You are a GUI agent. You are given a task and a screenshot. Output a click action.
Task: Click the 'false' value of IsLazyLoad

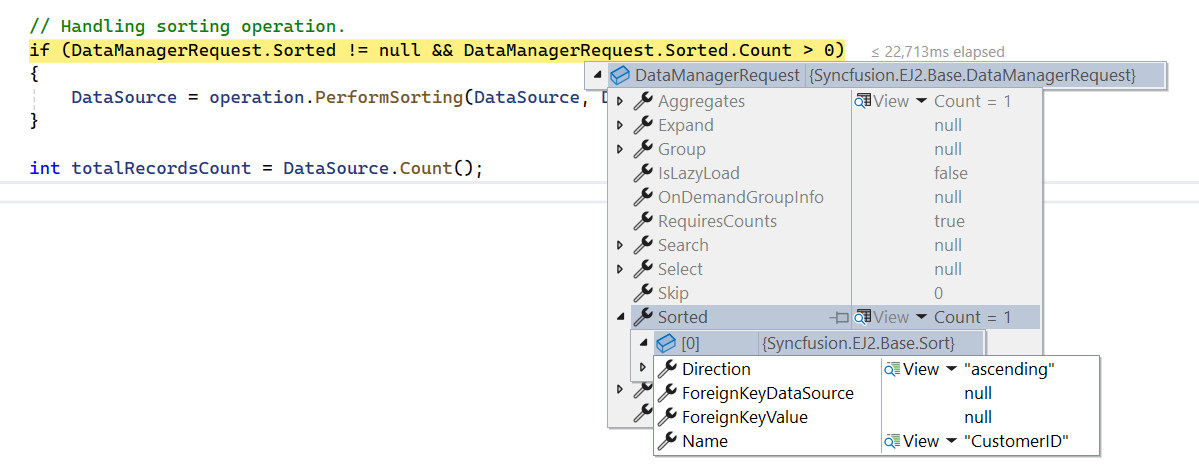tap(950, 174)
